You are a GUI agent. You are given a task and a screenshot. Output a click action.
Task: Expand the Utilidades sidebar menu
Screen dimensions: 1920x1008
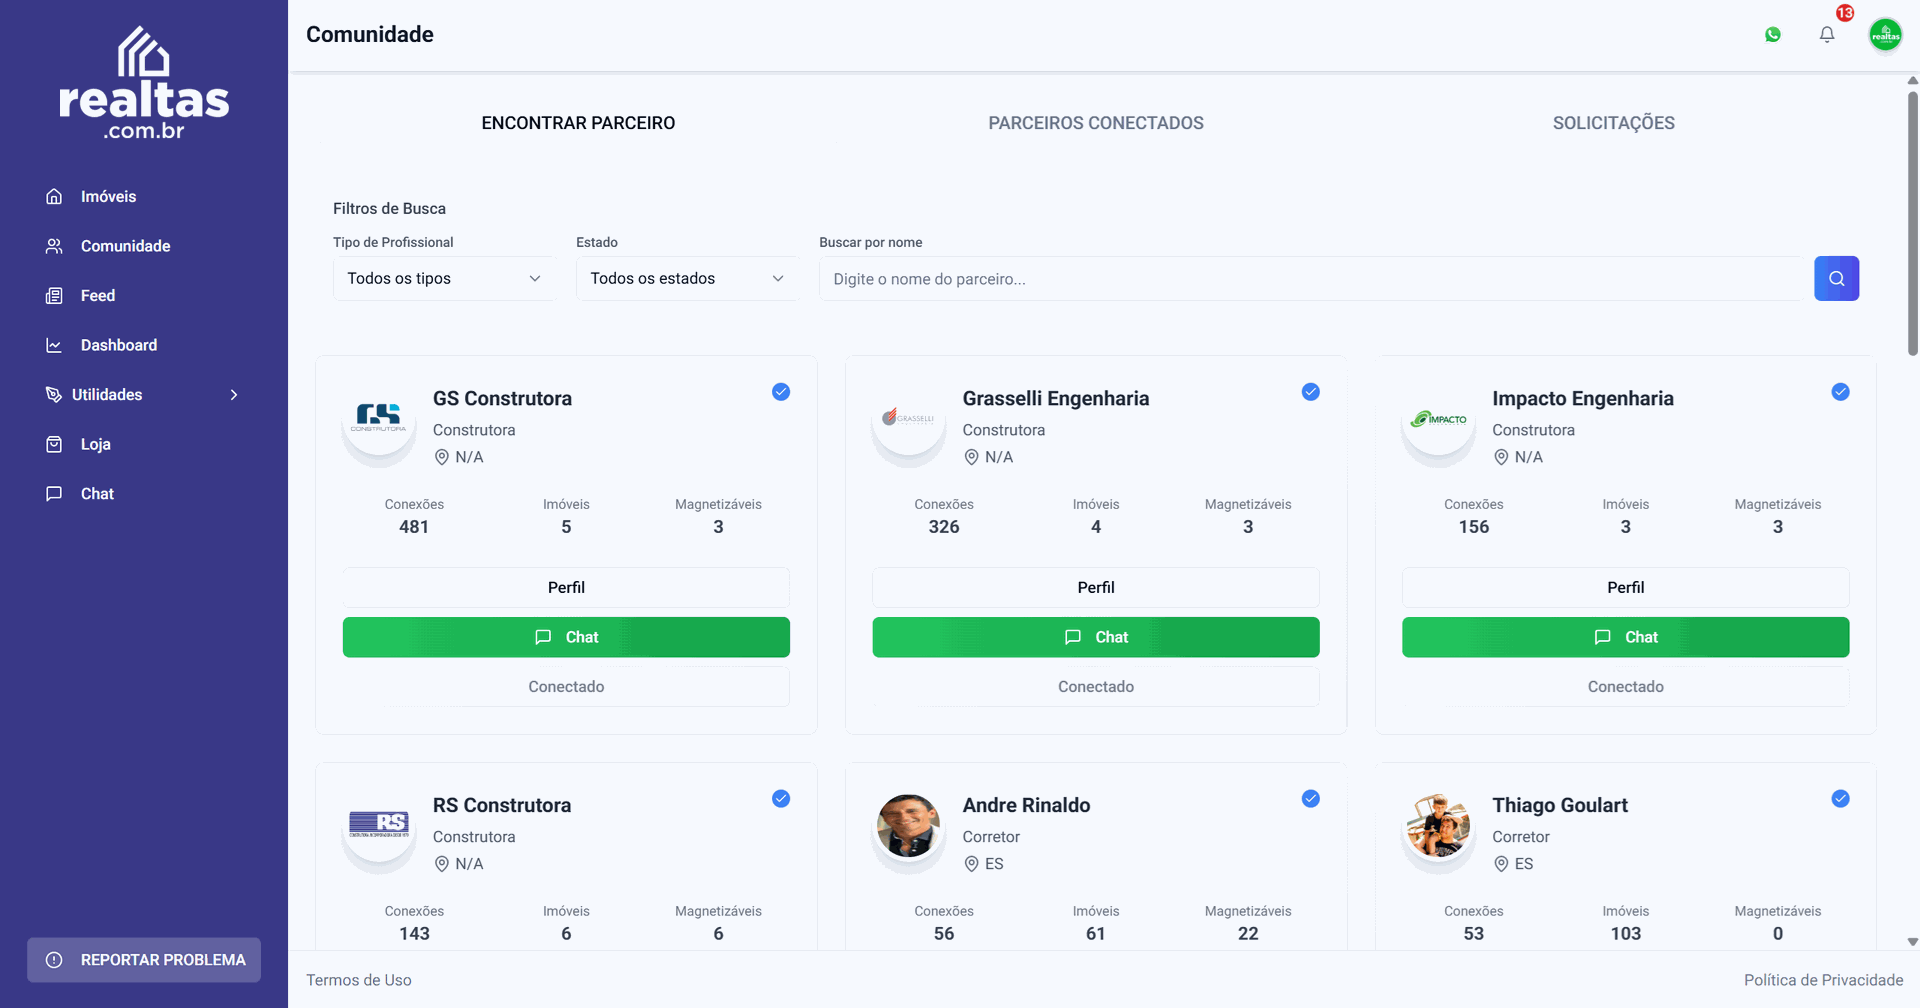(142, 395)
